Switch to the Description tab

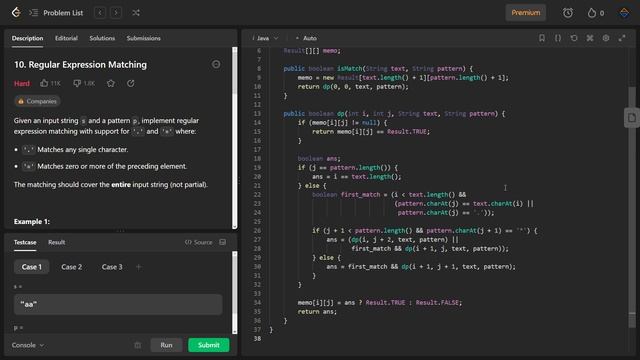[x=27, y=38]
